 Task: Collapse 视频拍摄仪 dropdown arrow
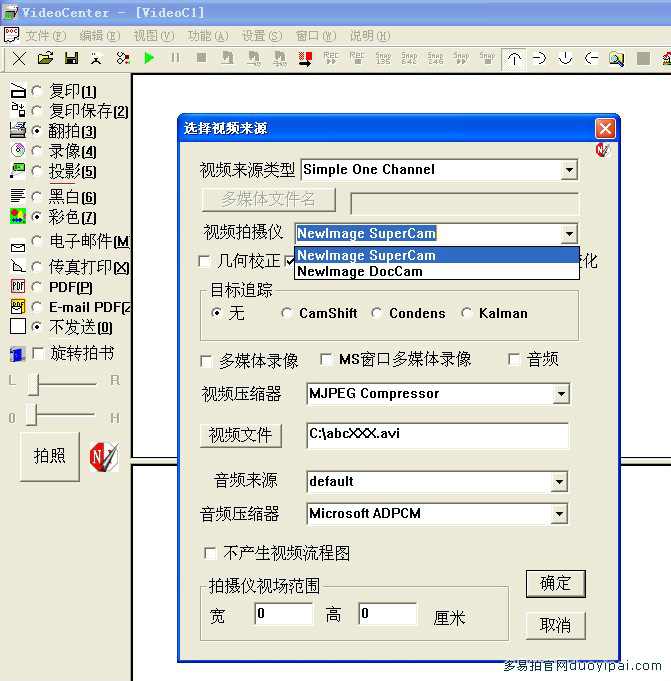click(x=569, y=234)
